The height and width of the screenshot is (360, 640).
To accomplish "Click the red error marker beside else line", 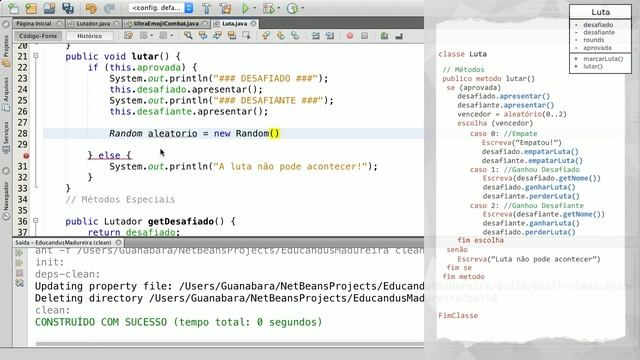I will (26, 156).
